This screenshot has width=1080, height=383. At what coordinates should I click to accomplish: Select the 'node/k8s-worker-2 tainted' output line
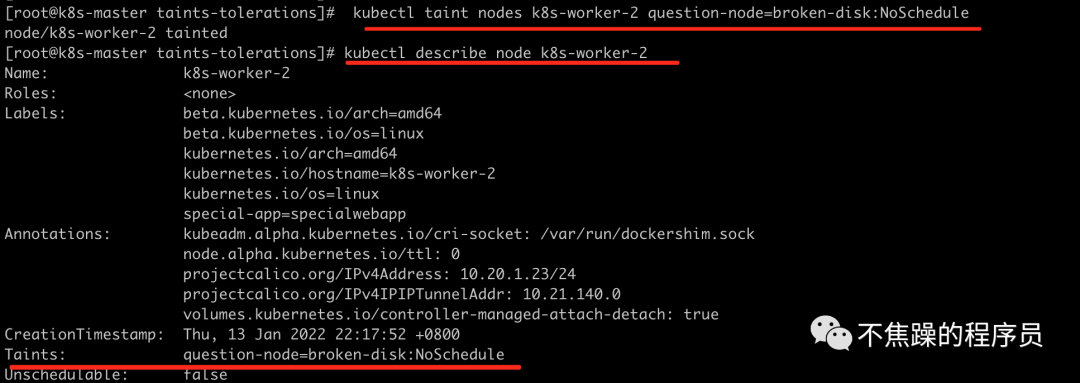click(116, 32)
